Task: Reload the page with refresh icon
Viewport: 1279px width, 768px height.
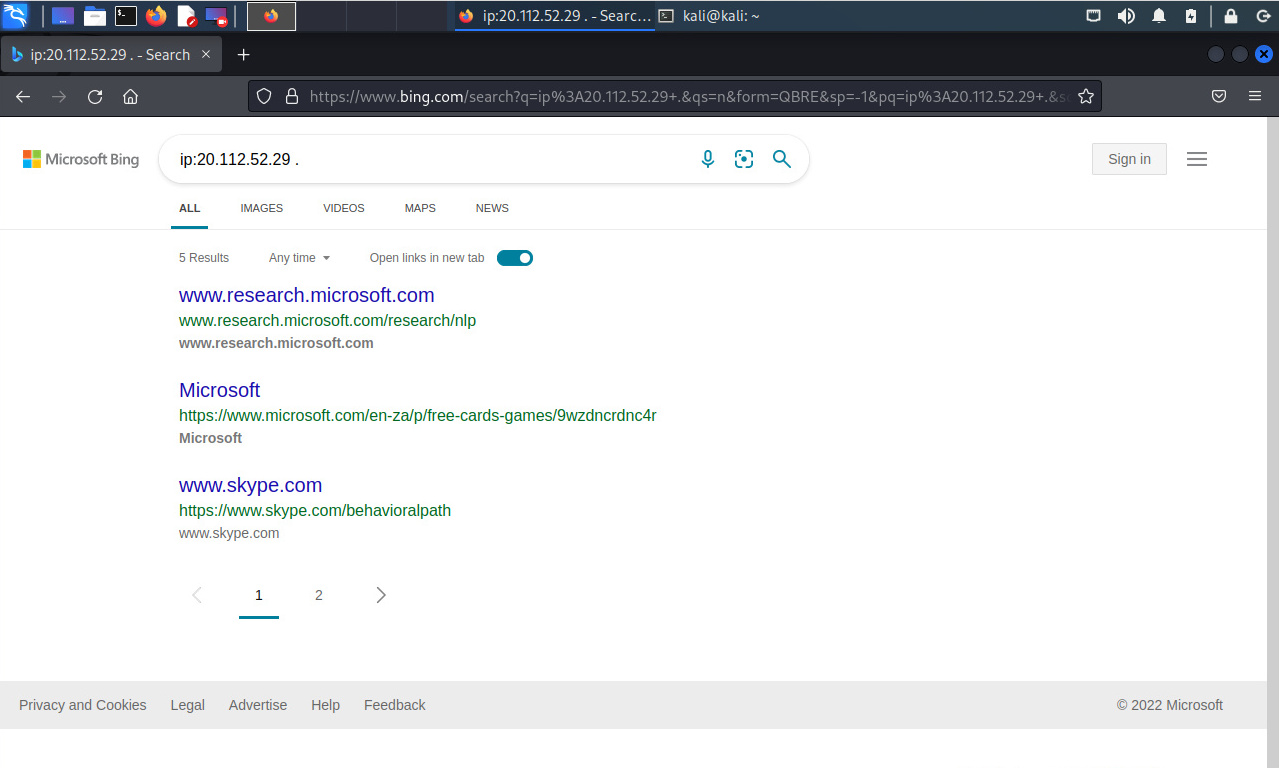Action: (95, 97)
